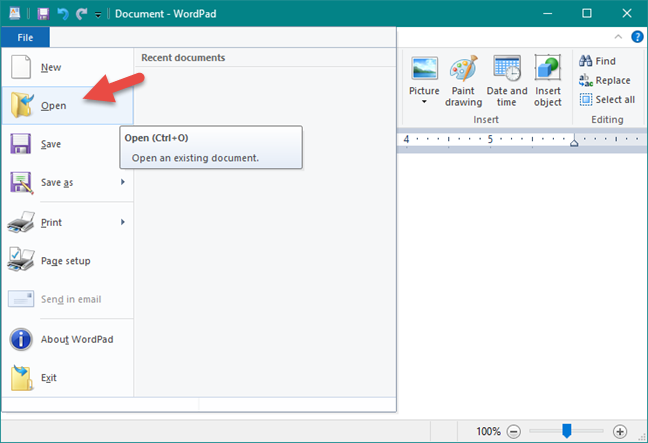This screenshot has width=648, height=443.
Task: Click the zoom slider thumb
Action: click(x=567, y=431)
